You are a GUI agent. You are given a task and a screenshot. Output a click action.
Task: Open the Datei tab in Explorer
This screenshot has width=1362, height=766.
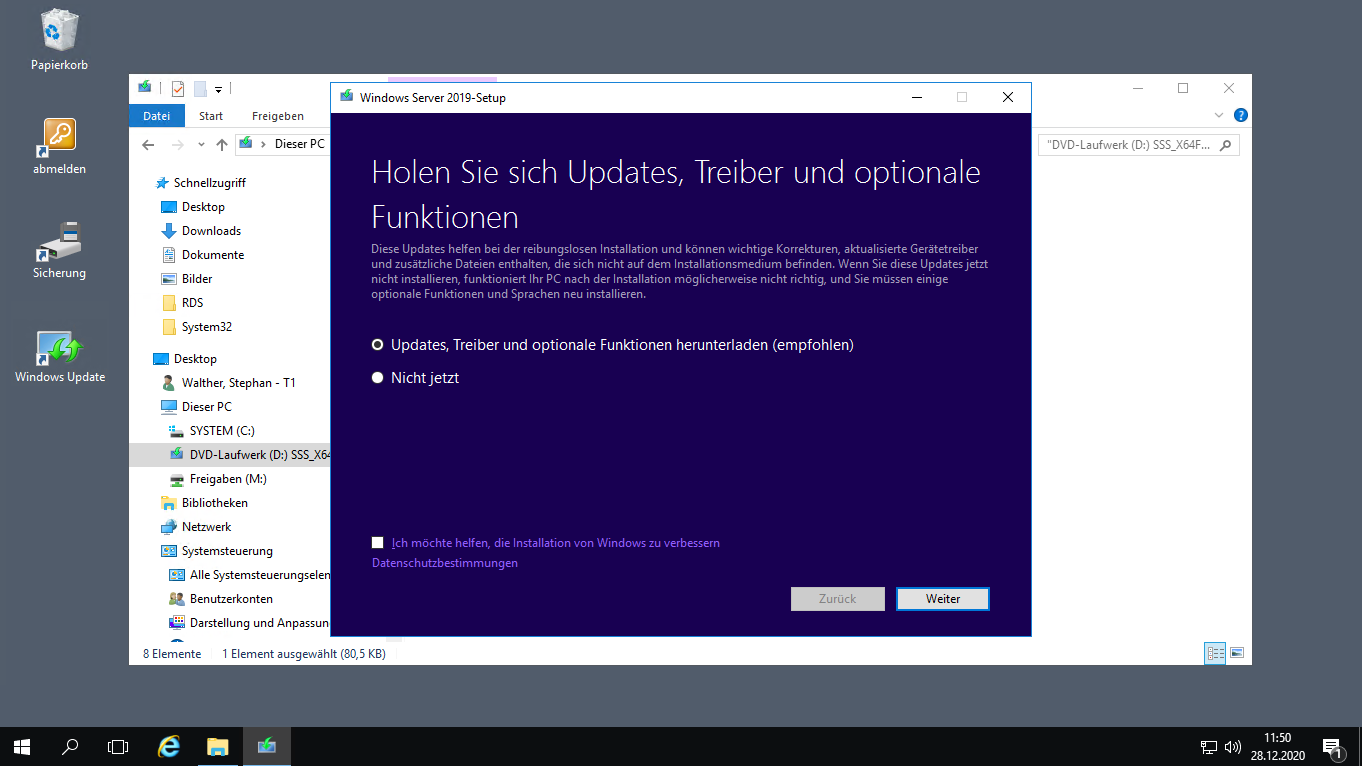(x=157, y=116)
